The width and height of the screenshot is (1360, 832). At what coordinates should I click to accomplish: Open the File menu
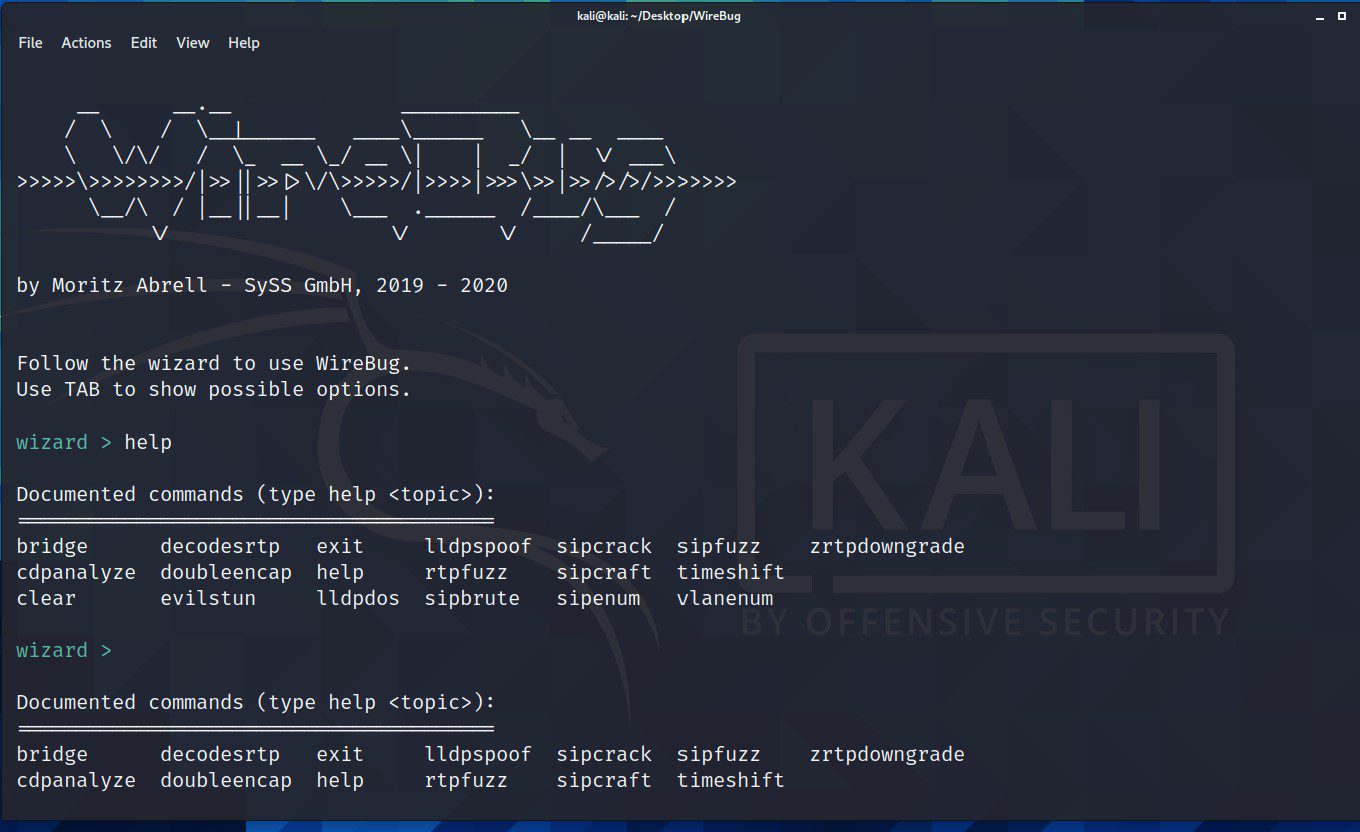click(x=30, y=42)
